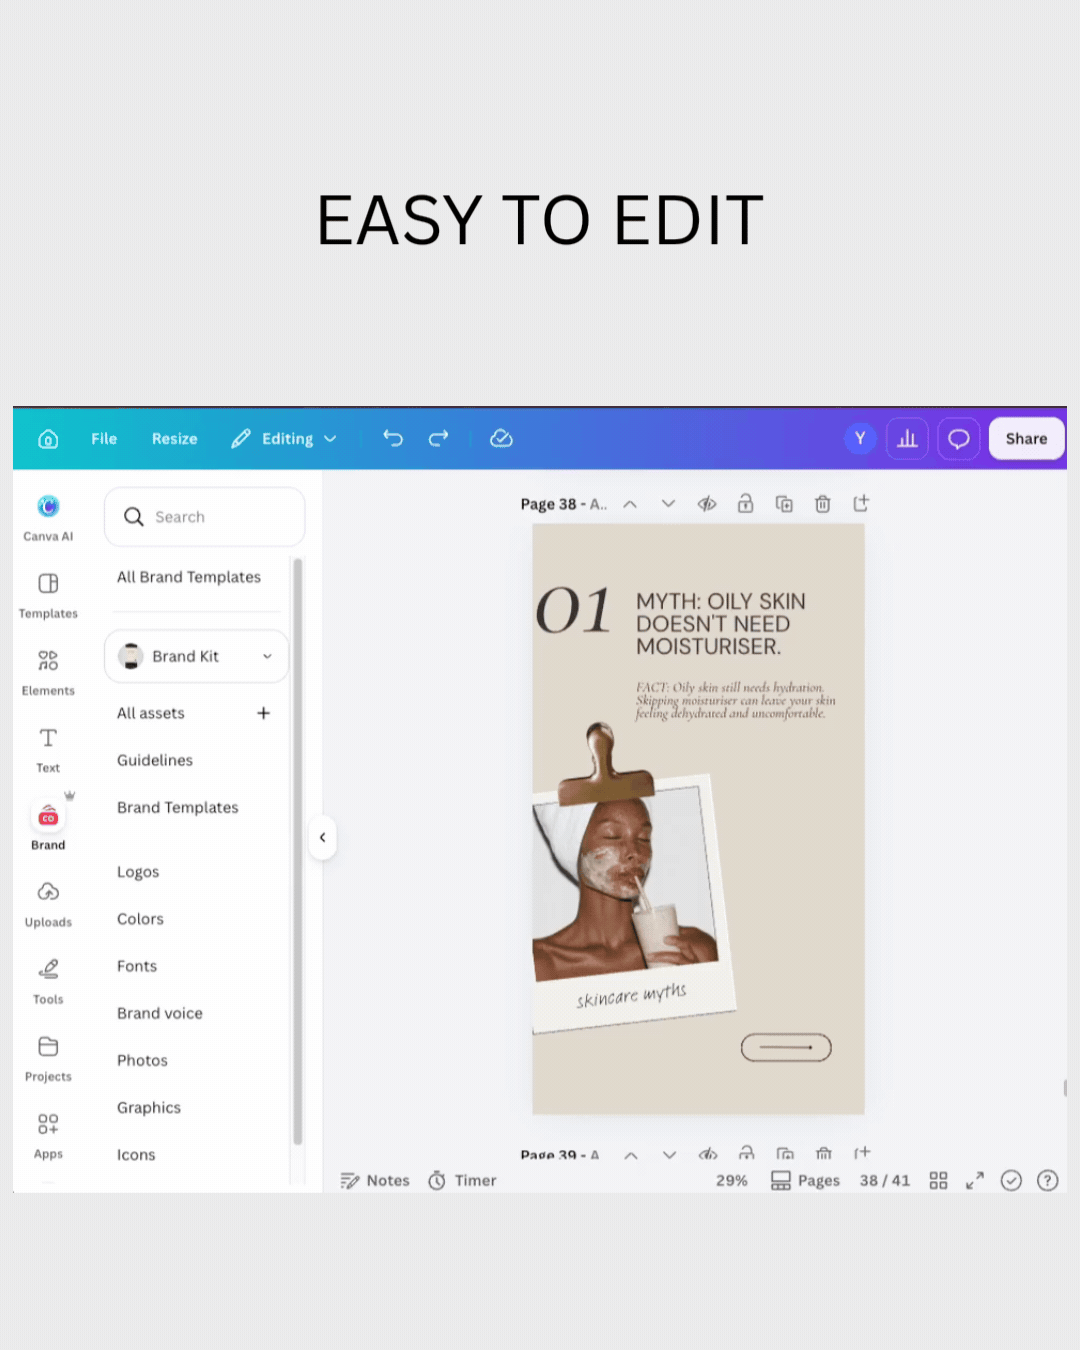Select the FACT paragraph text on canvas
Image resolution: width=1080 pixels, height=1350 pixels.
[735, 700]
